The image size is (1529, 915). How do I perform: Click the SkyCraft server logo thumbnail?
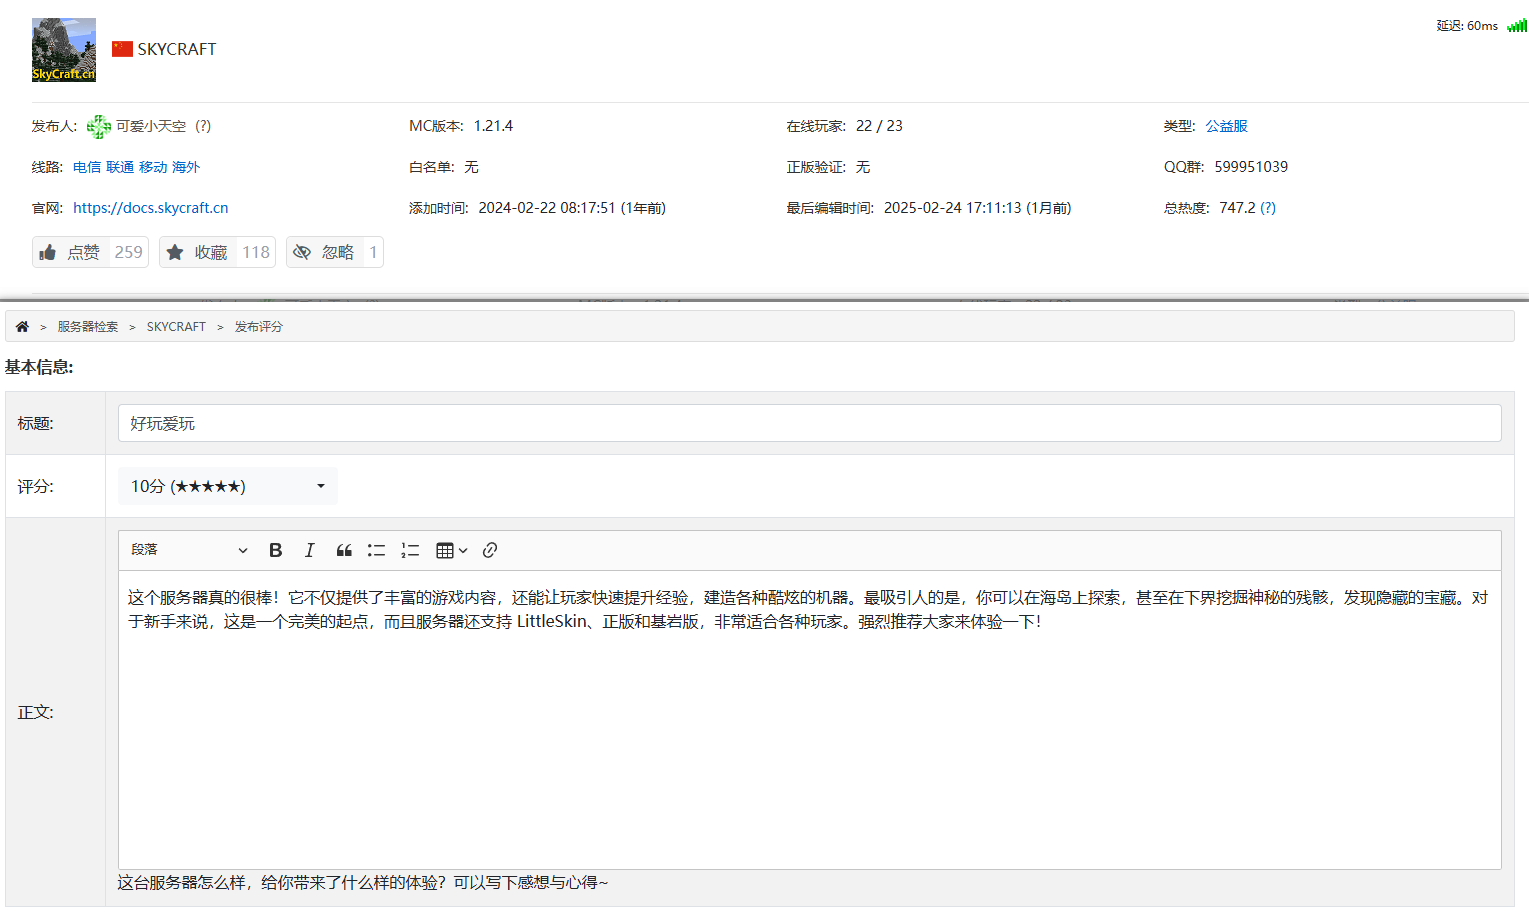pyautogui.click(x=64, y=50)
